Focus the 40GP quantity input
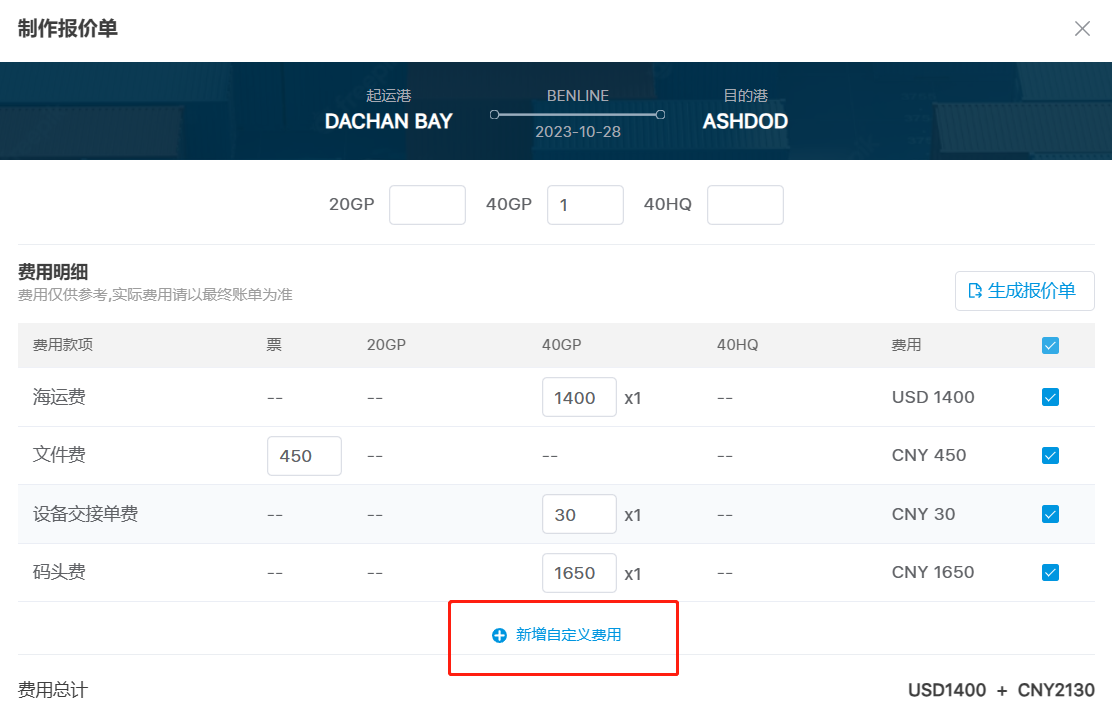Viewport: 1112px width, 720px height. [x=585, y=205]
